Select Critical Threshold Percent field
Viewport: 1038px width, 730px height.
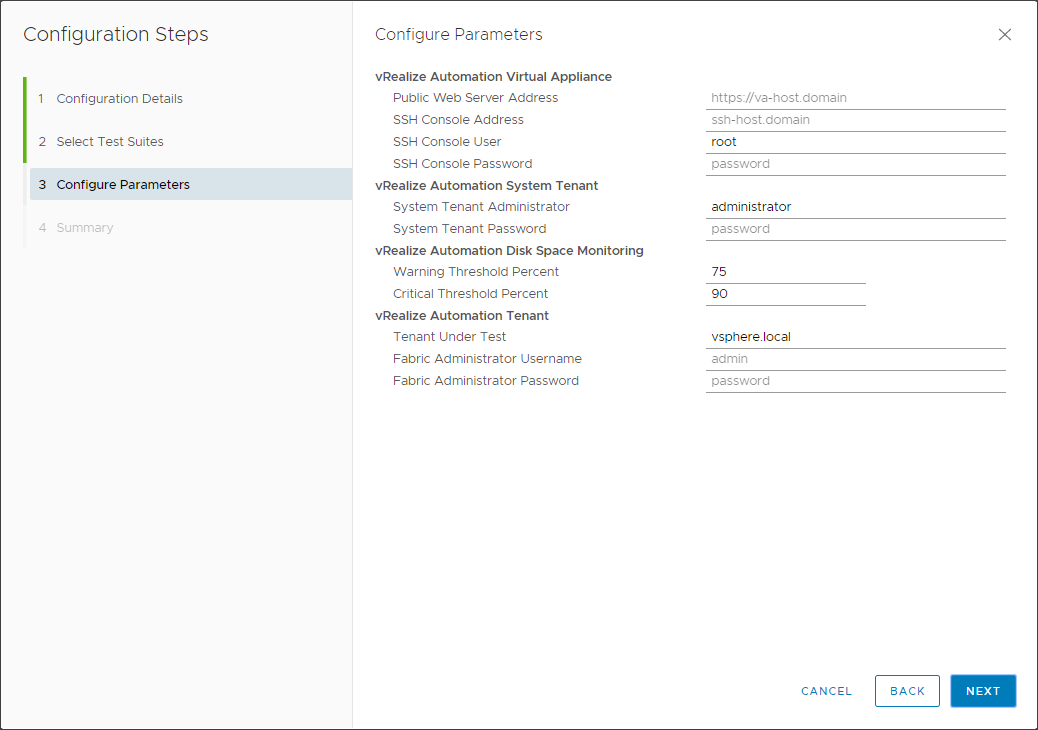[x=785, y=294]
